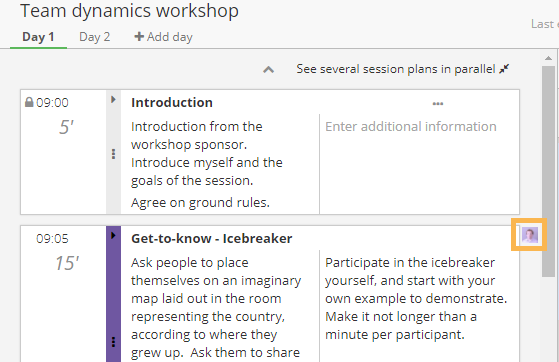Click the parallel view arrows icon
Screen dimensions: 559x362
(504, 69)
